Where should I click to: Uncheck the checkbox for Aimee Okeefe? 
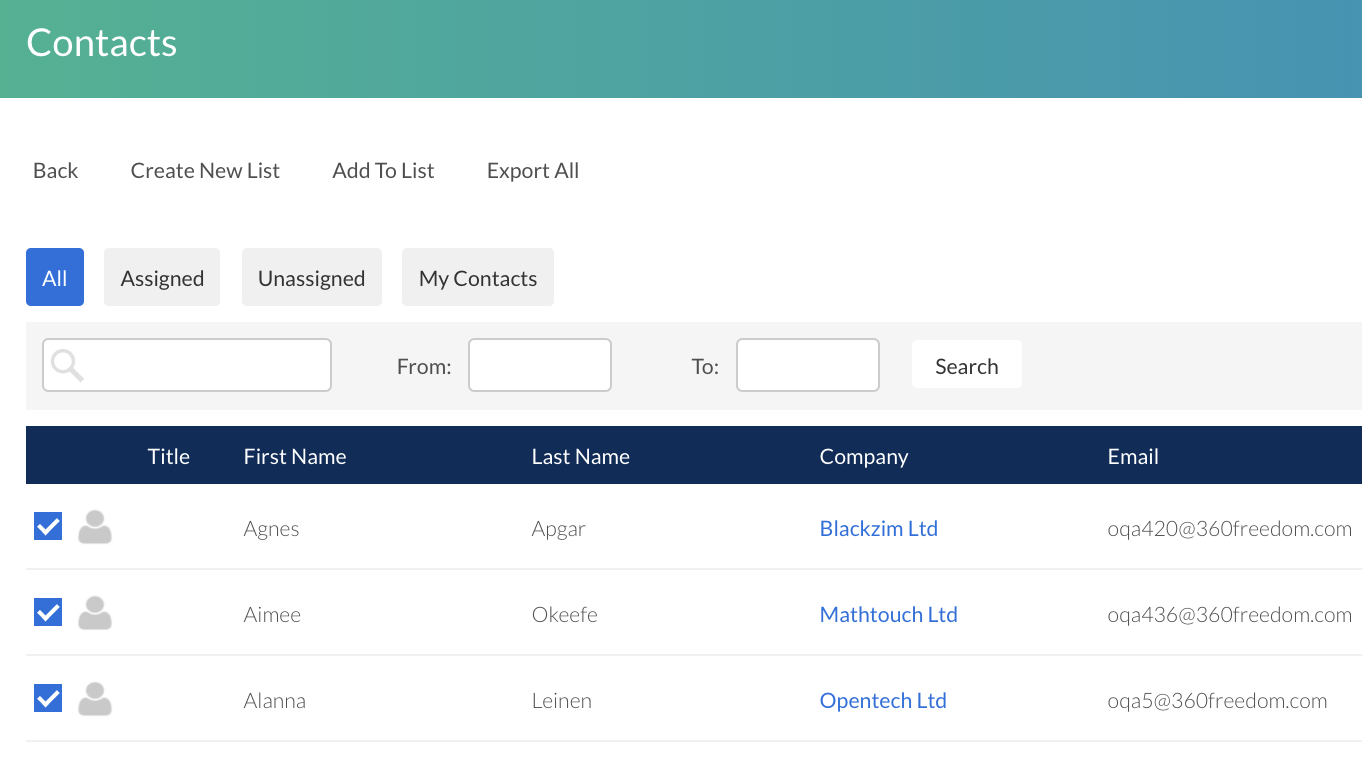click(48, 612)
